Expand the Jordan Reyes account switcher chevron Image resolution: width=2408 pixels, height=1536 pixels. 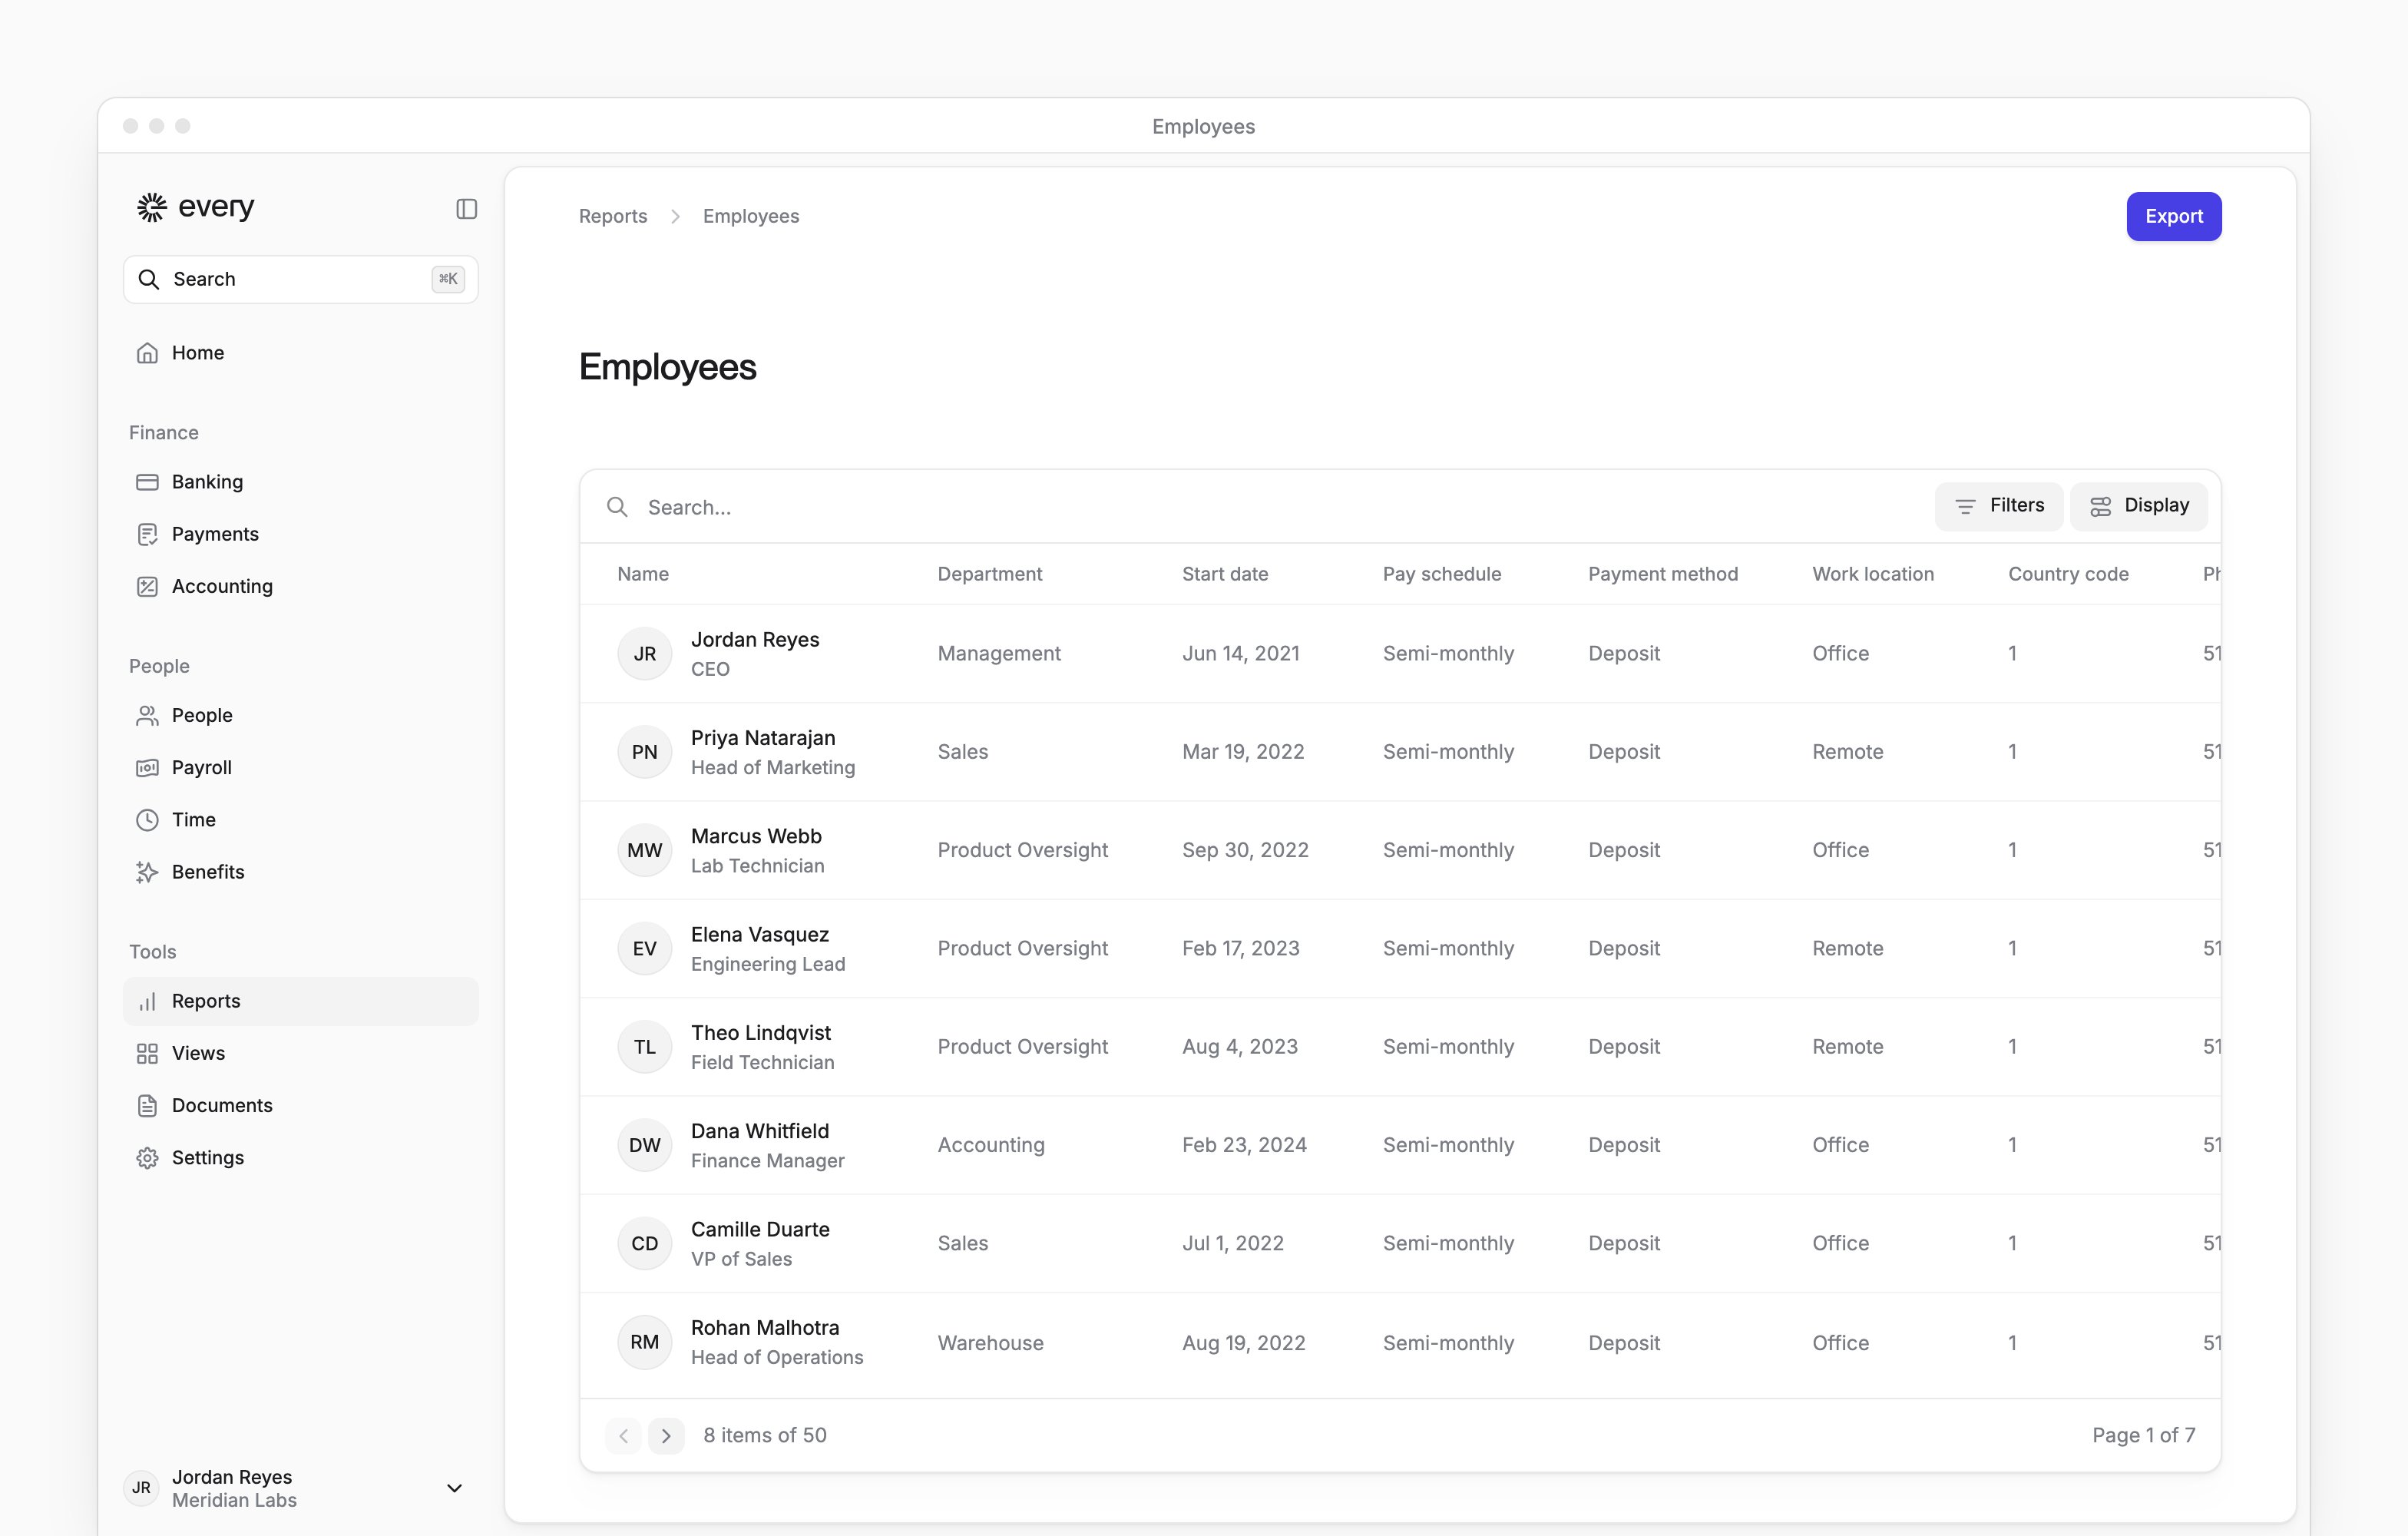coord(454,1488)
